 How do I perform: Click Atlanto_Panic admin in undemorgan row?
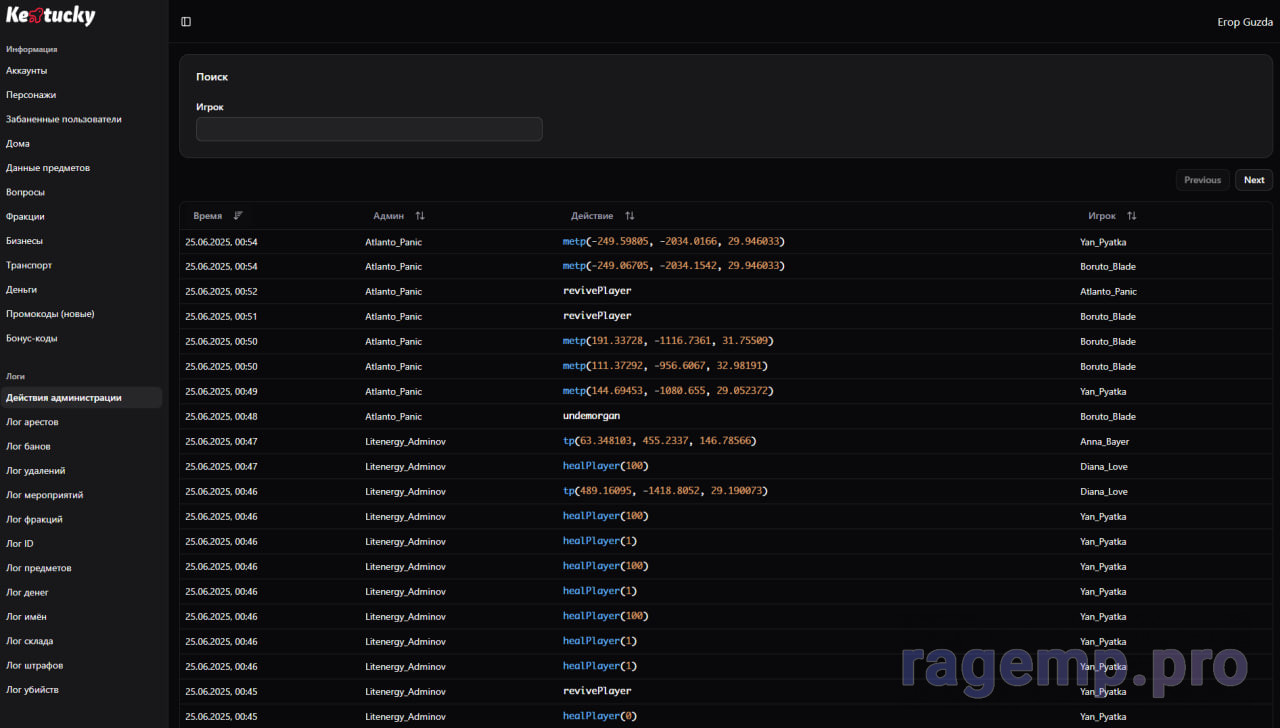(394, 417)
